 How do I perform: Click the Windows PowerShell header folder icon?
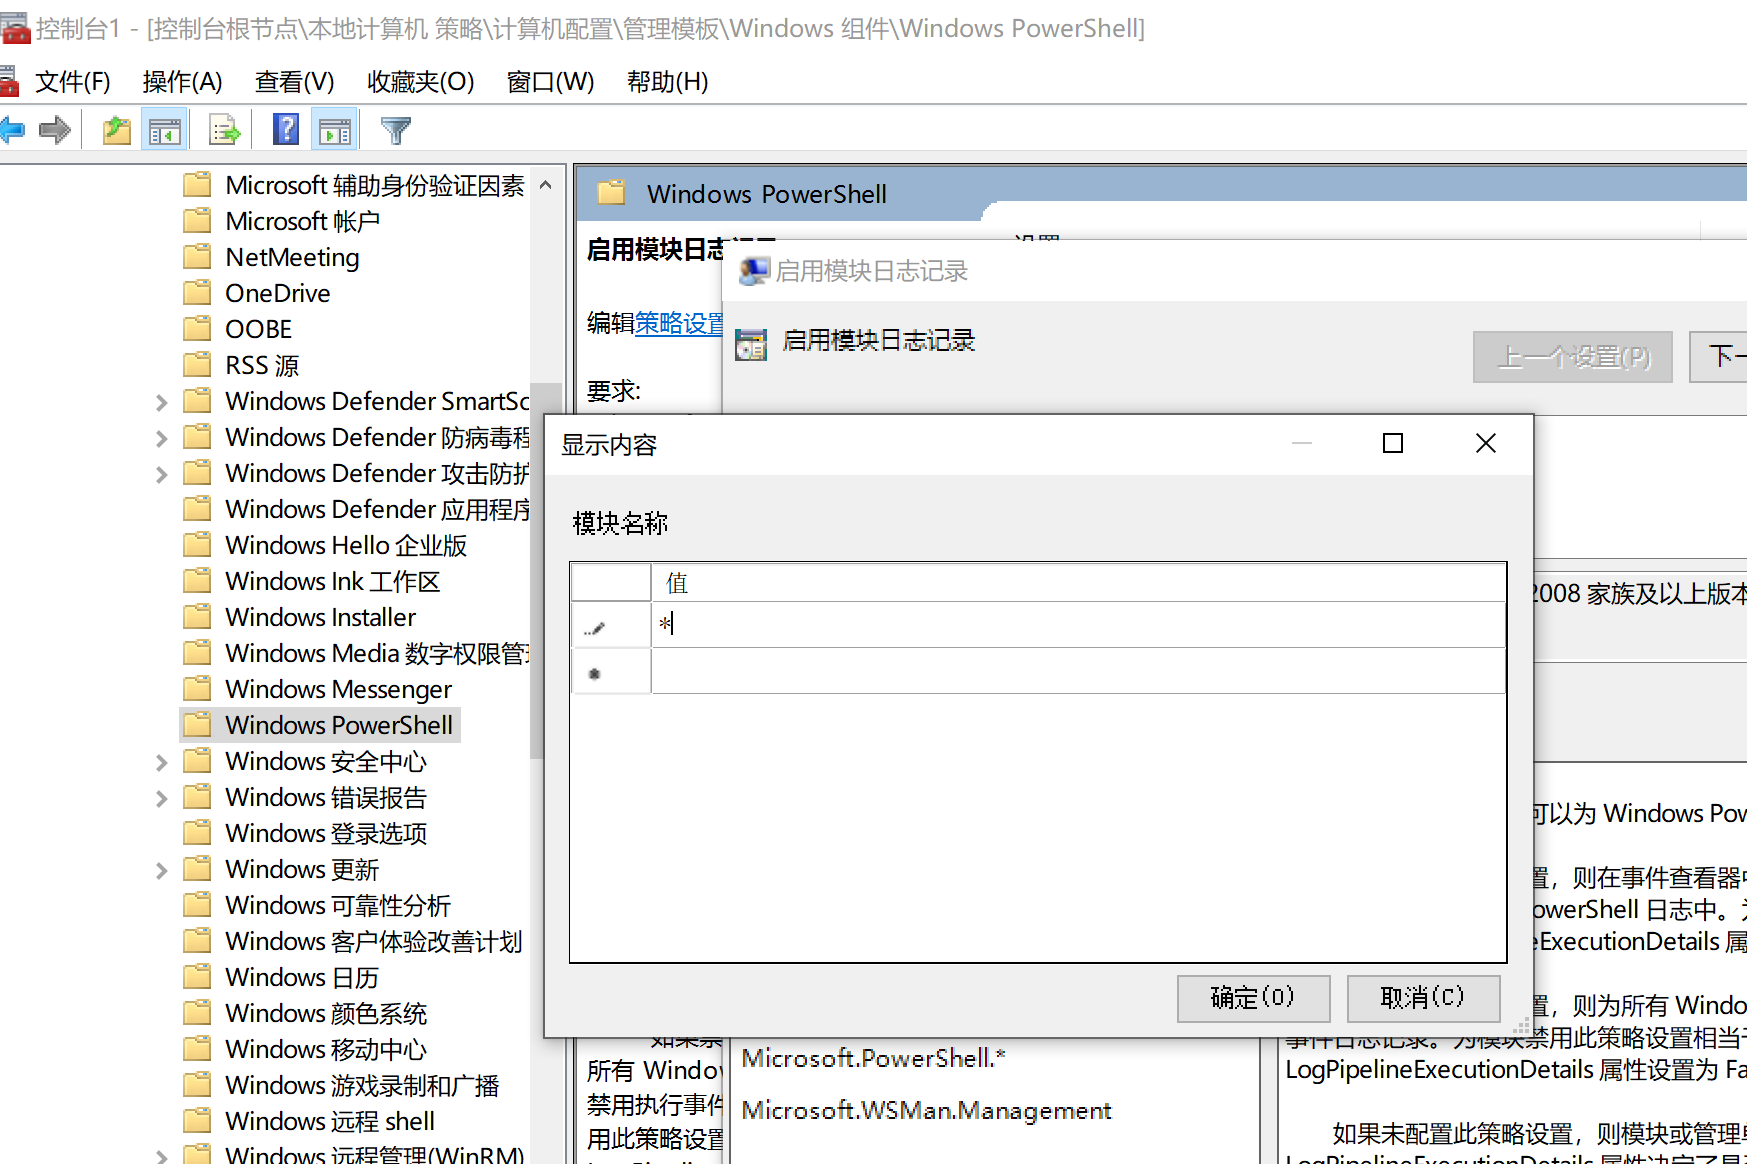click(612, 193)
